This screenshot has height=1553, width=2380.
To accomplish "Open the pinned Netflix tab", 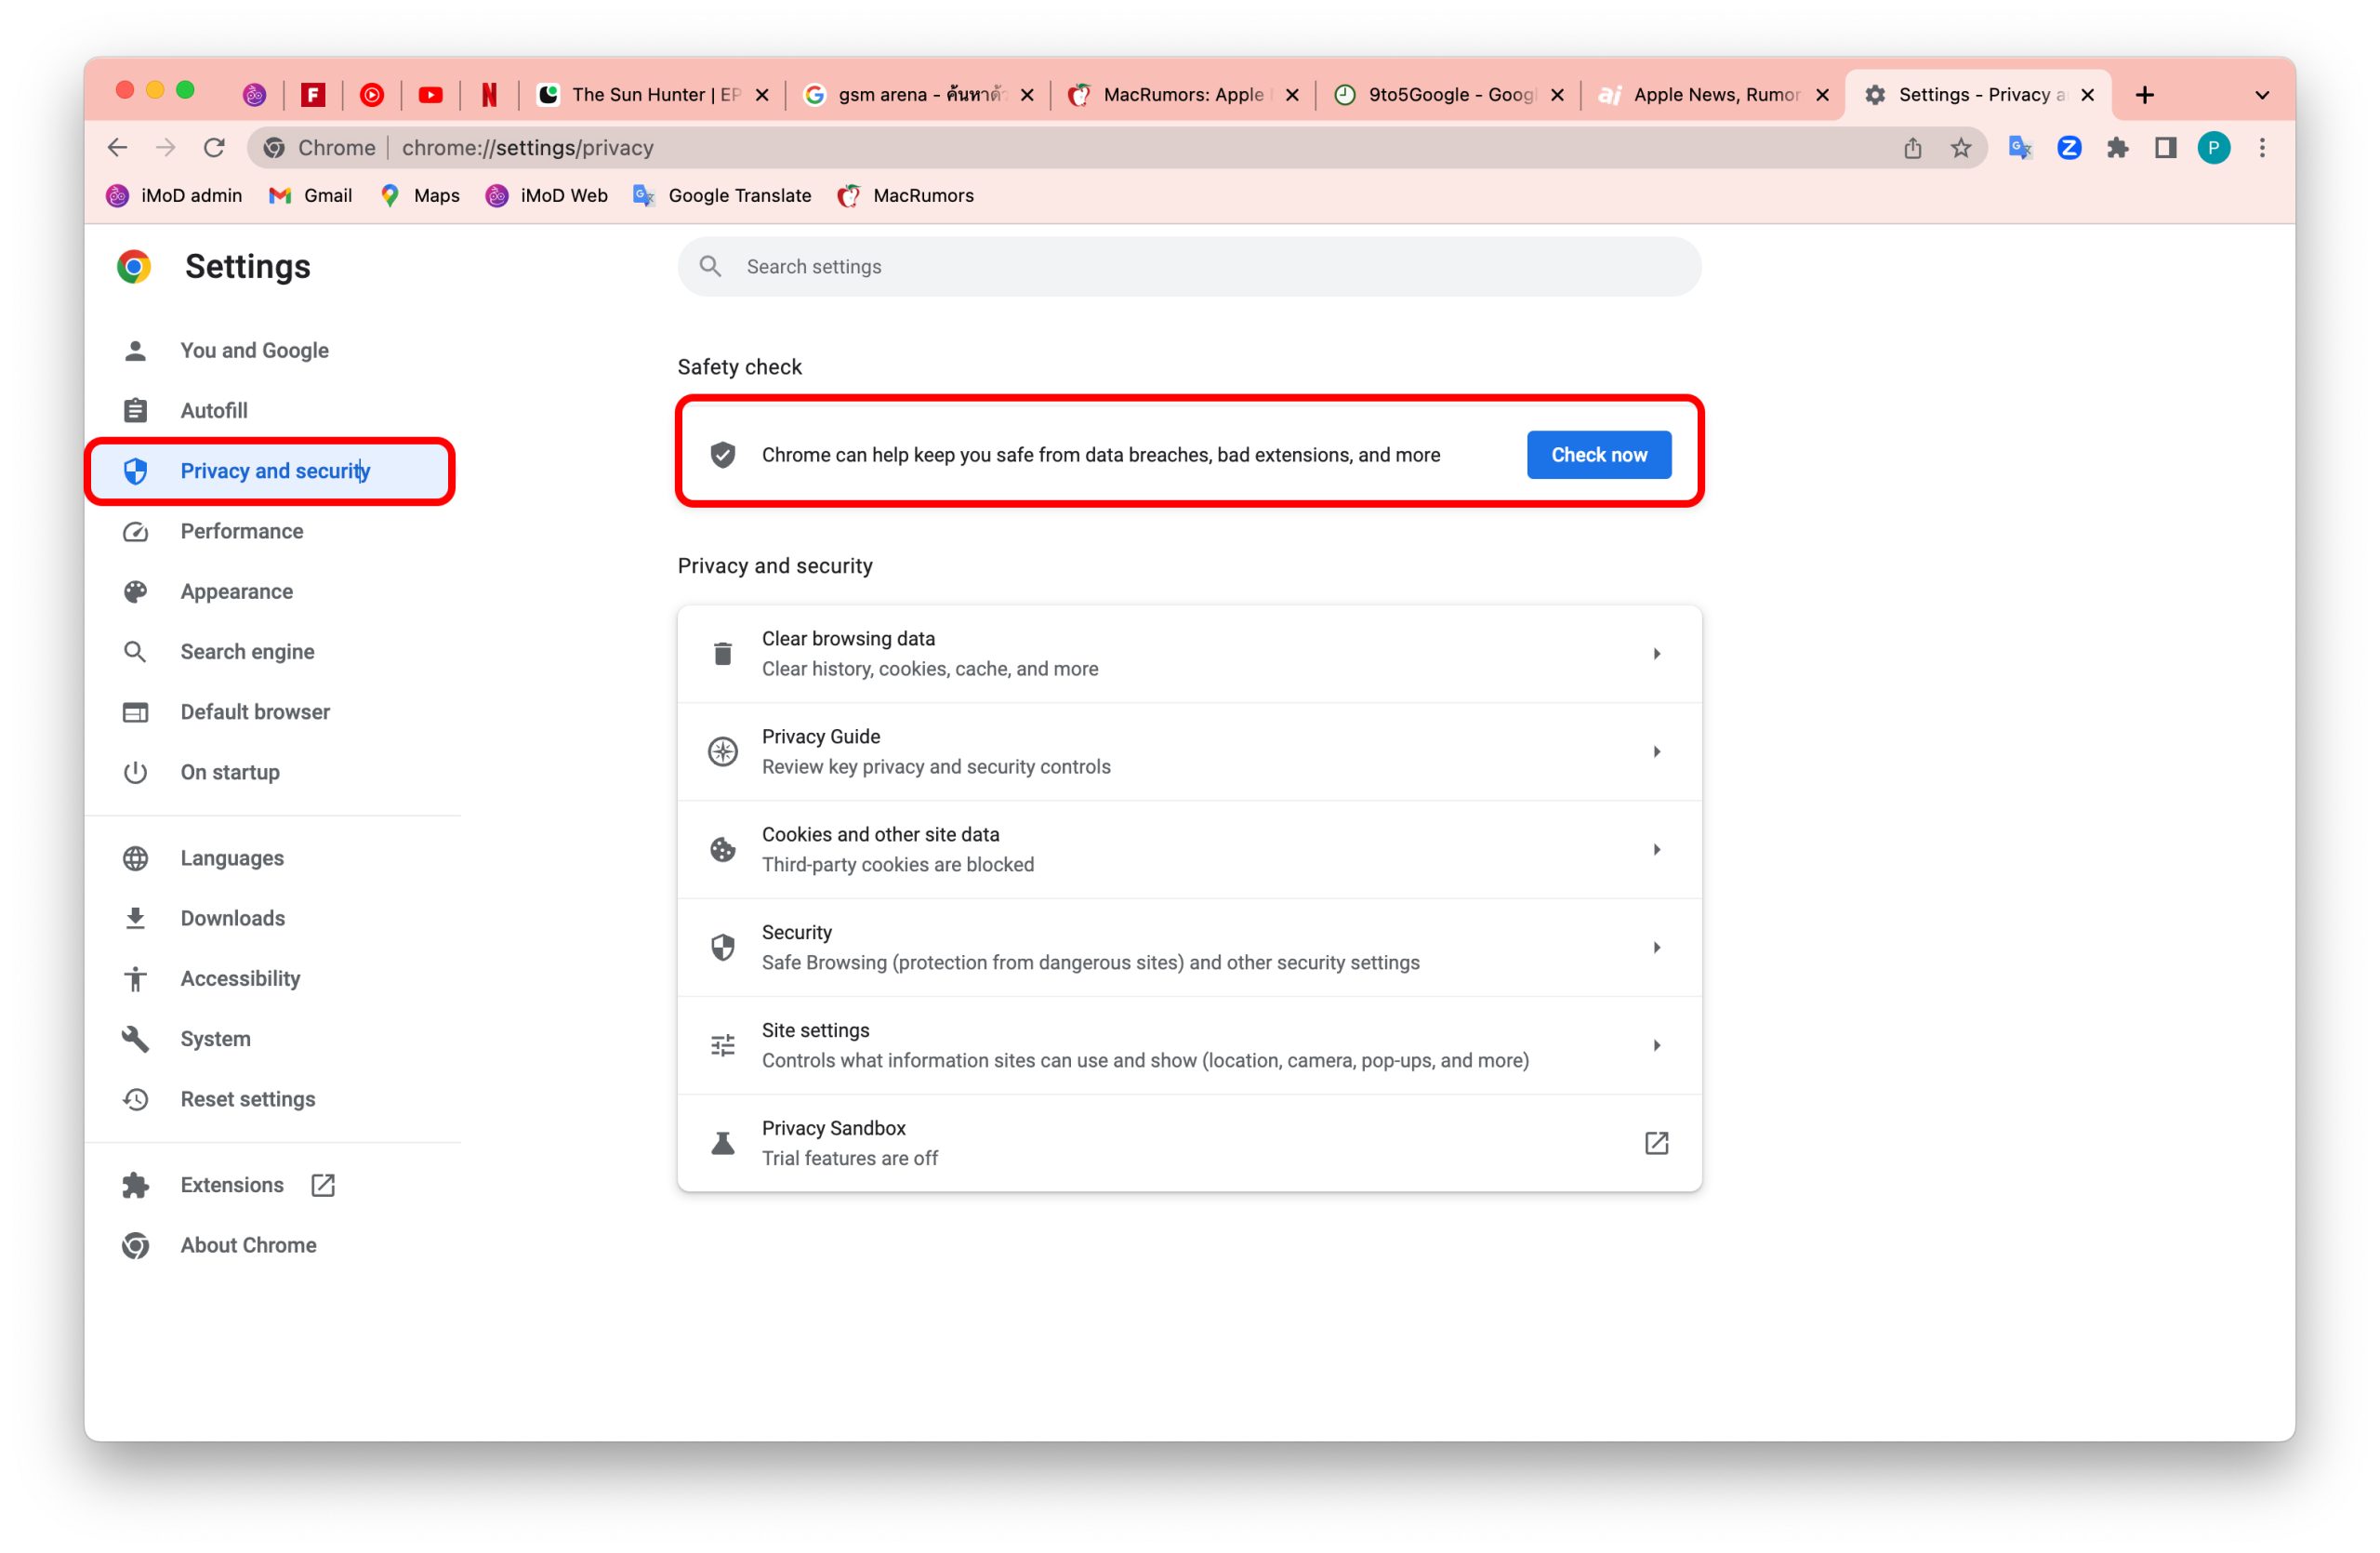I will coord(489,95).
